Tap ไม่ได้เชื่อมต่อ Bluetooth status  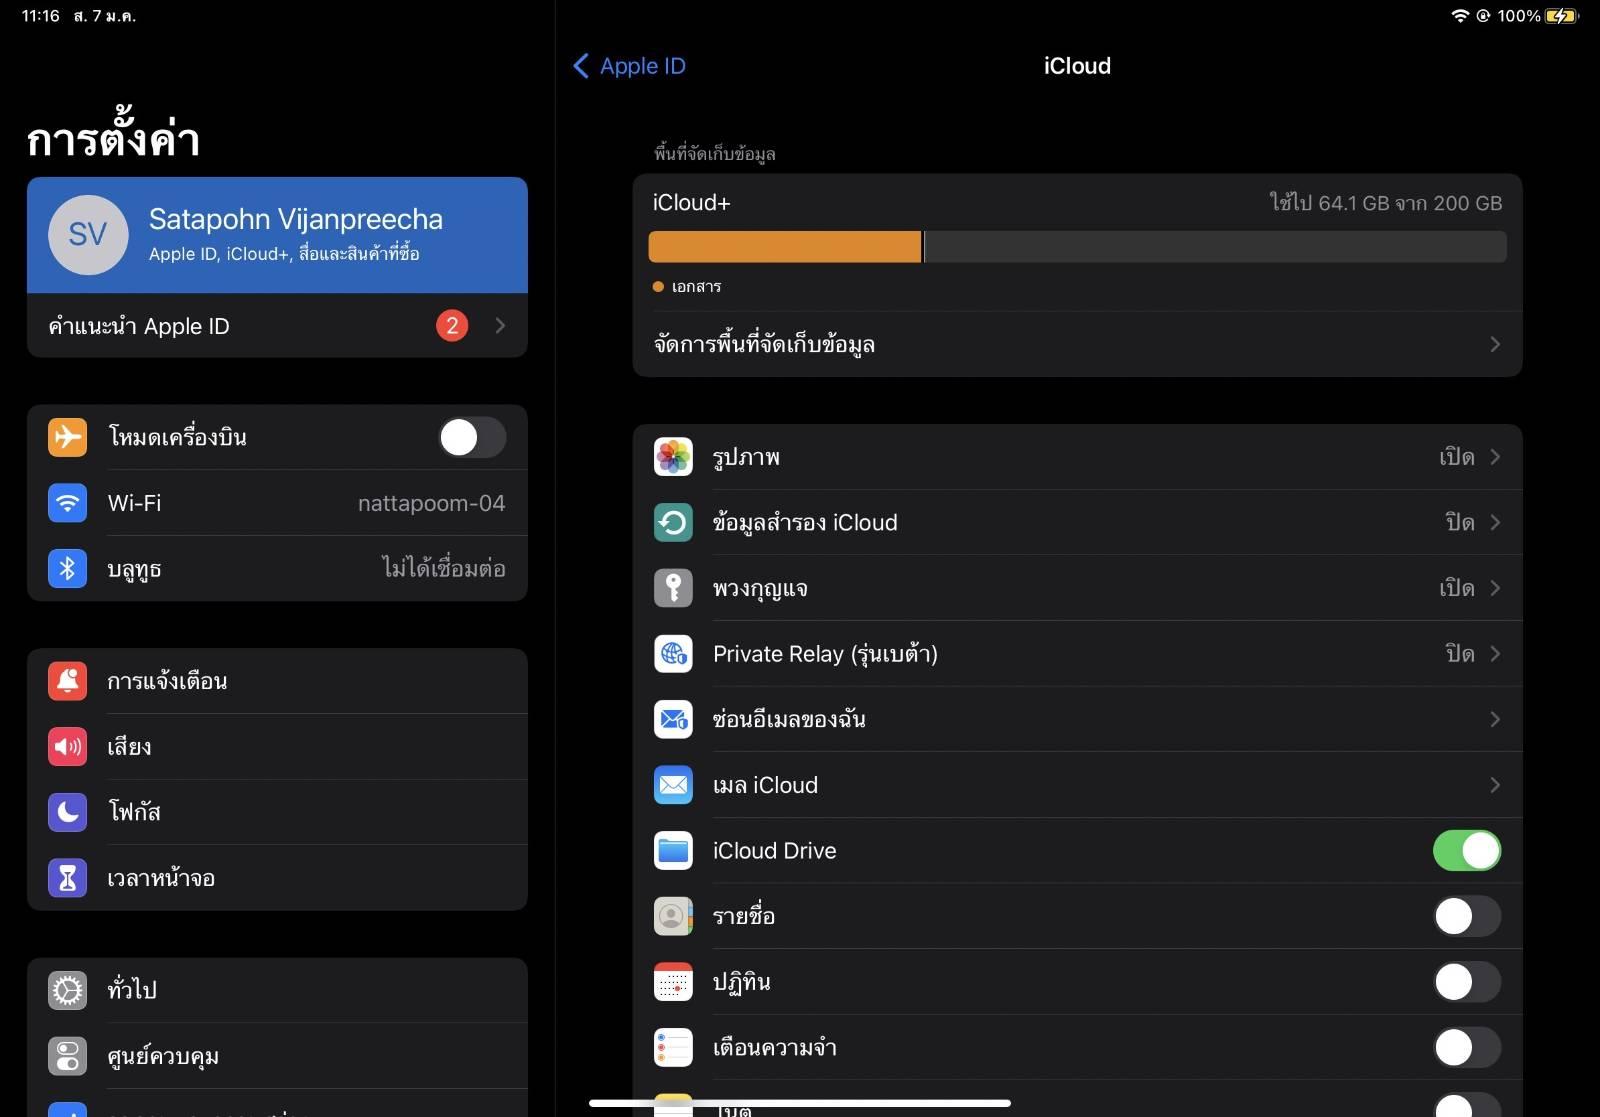444,568
